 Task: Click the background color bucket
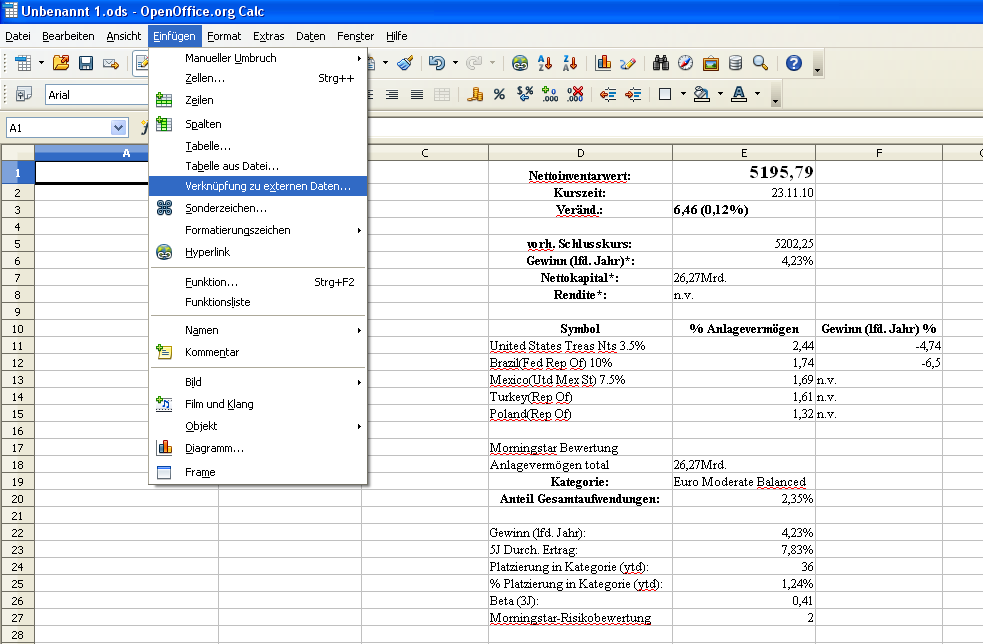701,95
